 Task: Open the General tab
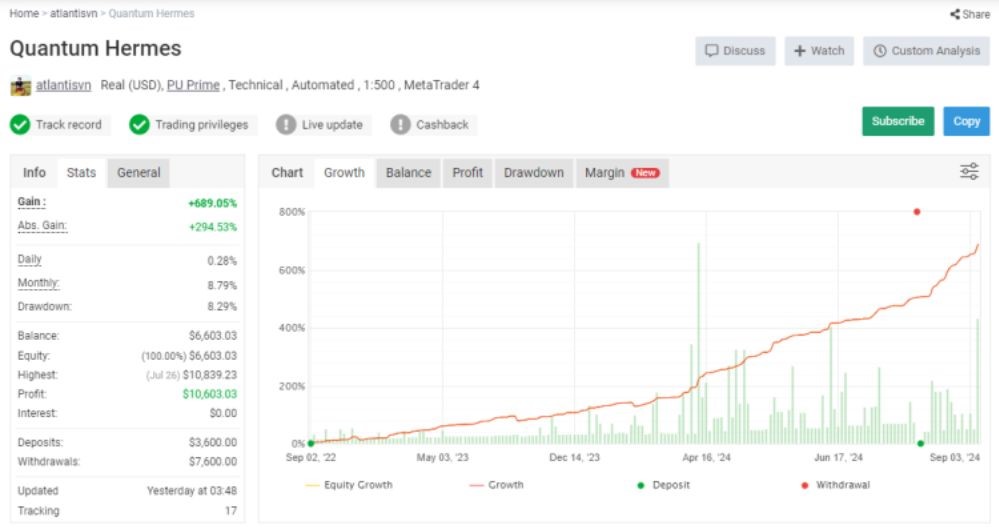click(138, 172)
